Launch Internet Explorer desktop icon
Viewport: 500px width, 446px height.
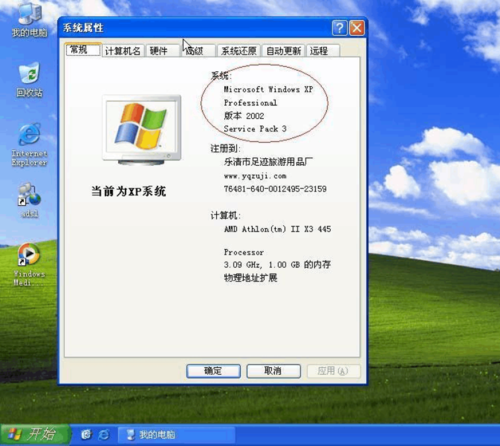[29, 144]
